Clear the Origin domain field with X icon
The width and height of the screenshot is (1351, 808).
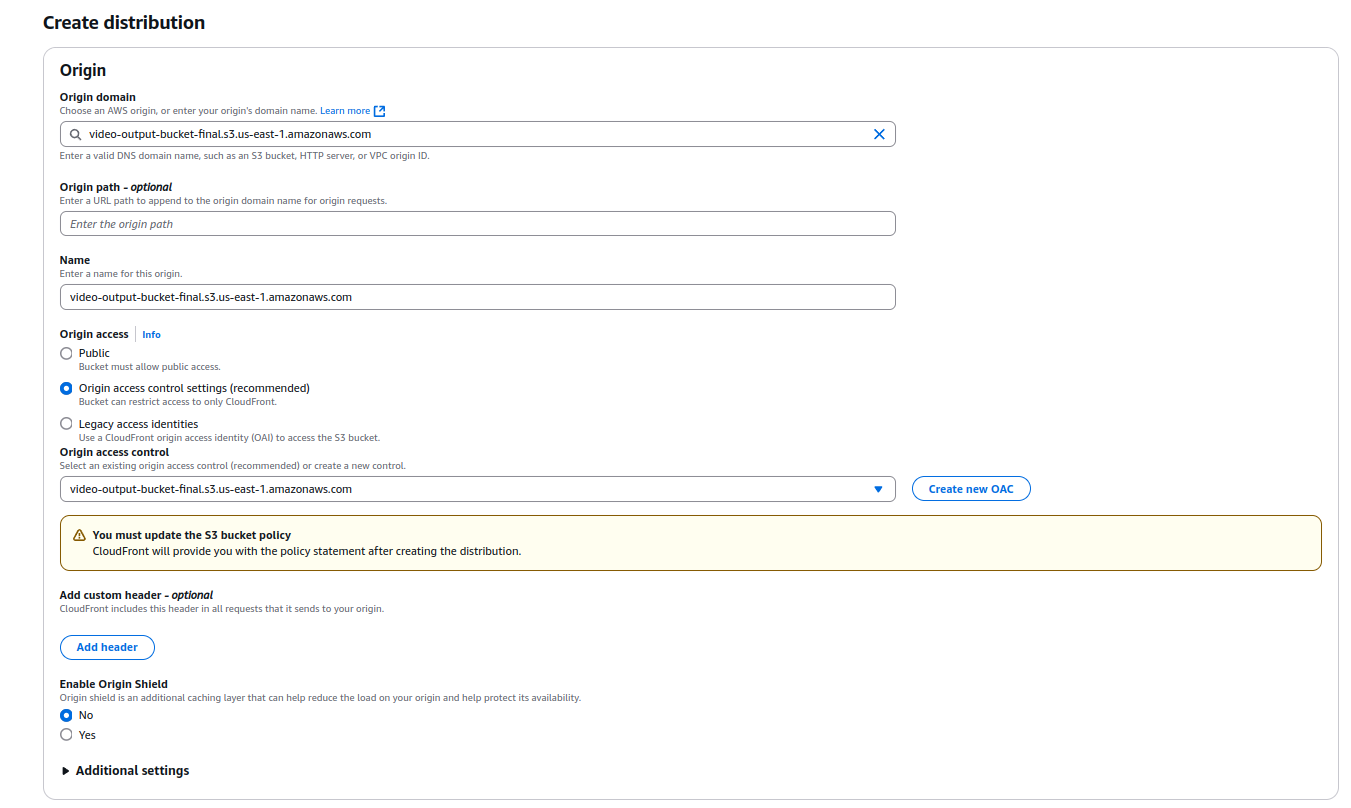point(879,134)
